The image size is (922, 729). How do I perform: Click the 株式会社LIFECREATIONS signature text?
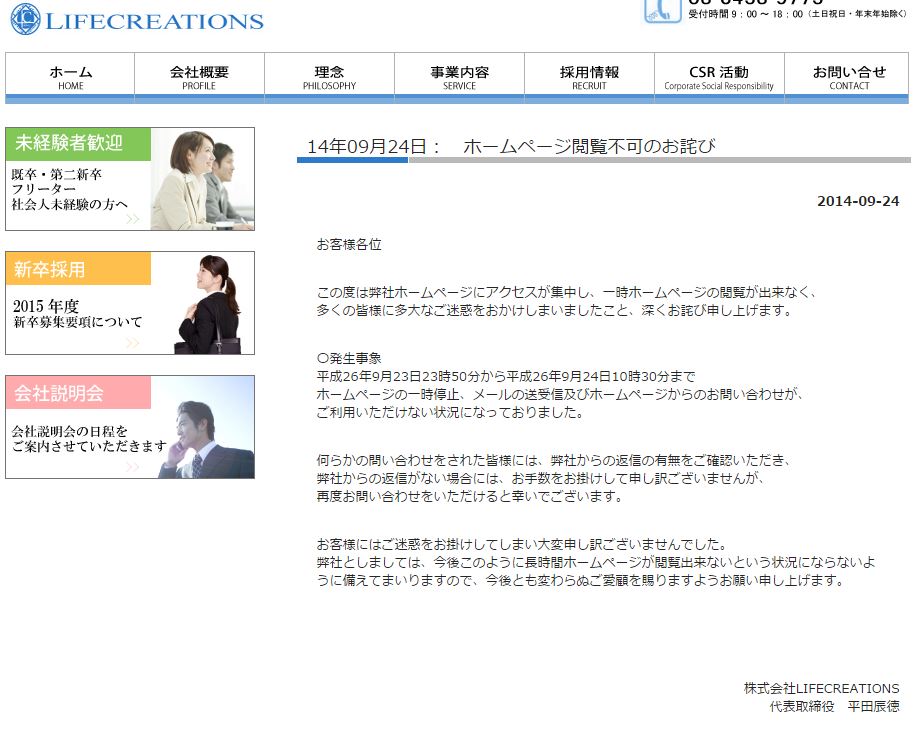point(821,688)
